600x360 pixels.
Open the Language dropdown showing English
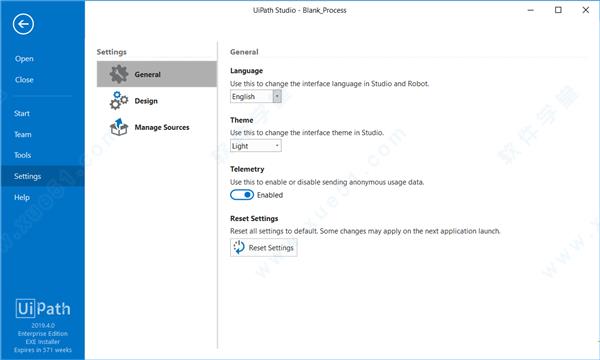coord(256,96)
